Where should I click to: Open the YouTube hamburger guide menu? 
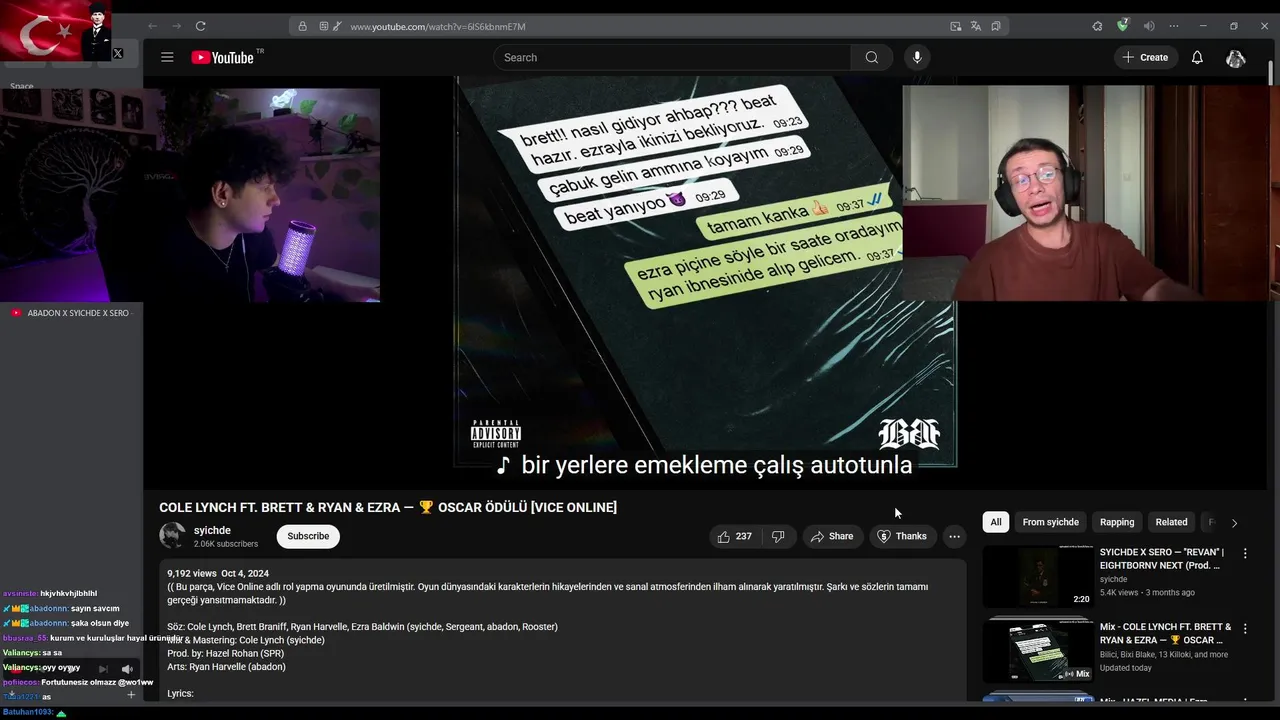coord(167,57)
